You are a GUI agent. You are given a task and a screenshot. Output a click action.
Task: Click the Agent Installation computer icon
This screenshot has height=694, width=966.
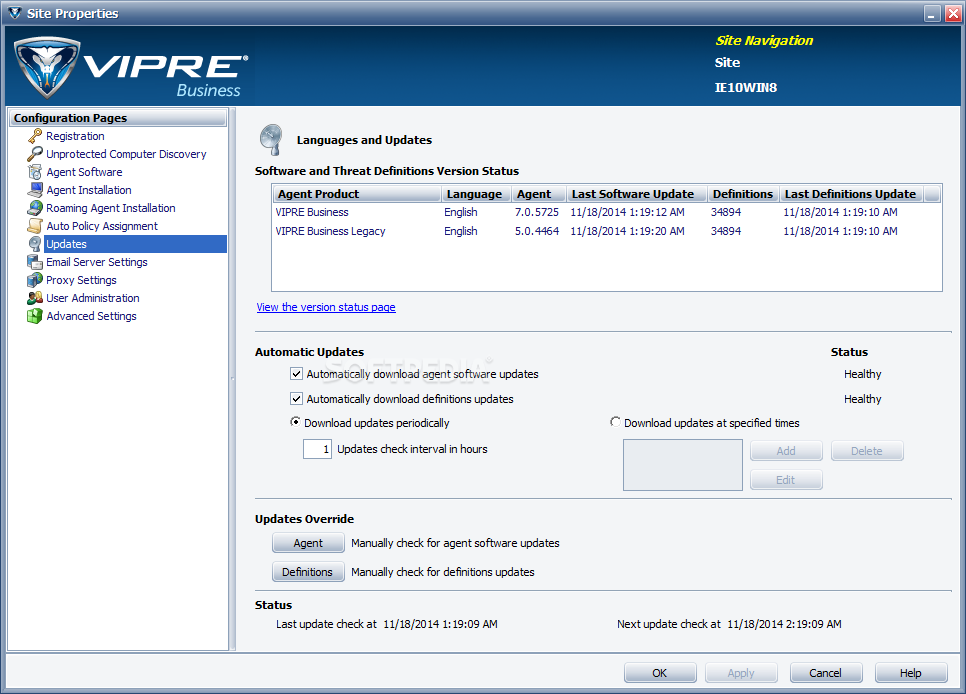click(35, 189)
